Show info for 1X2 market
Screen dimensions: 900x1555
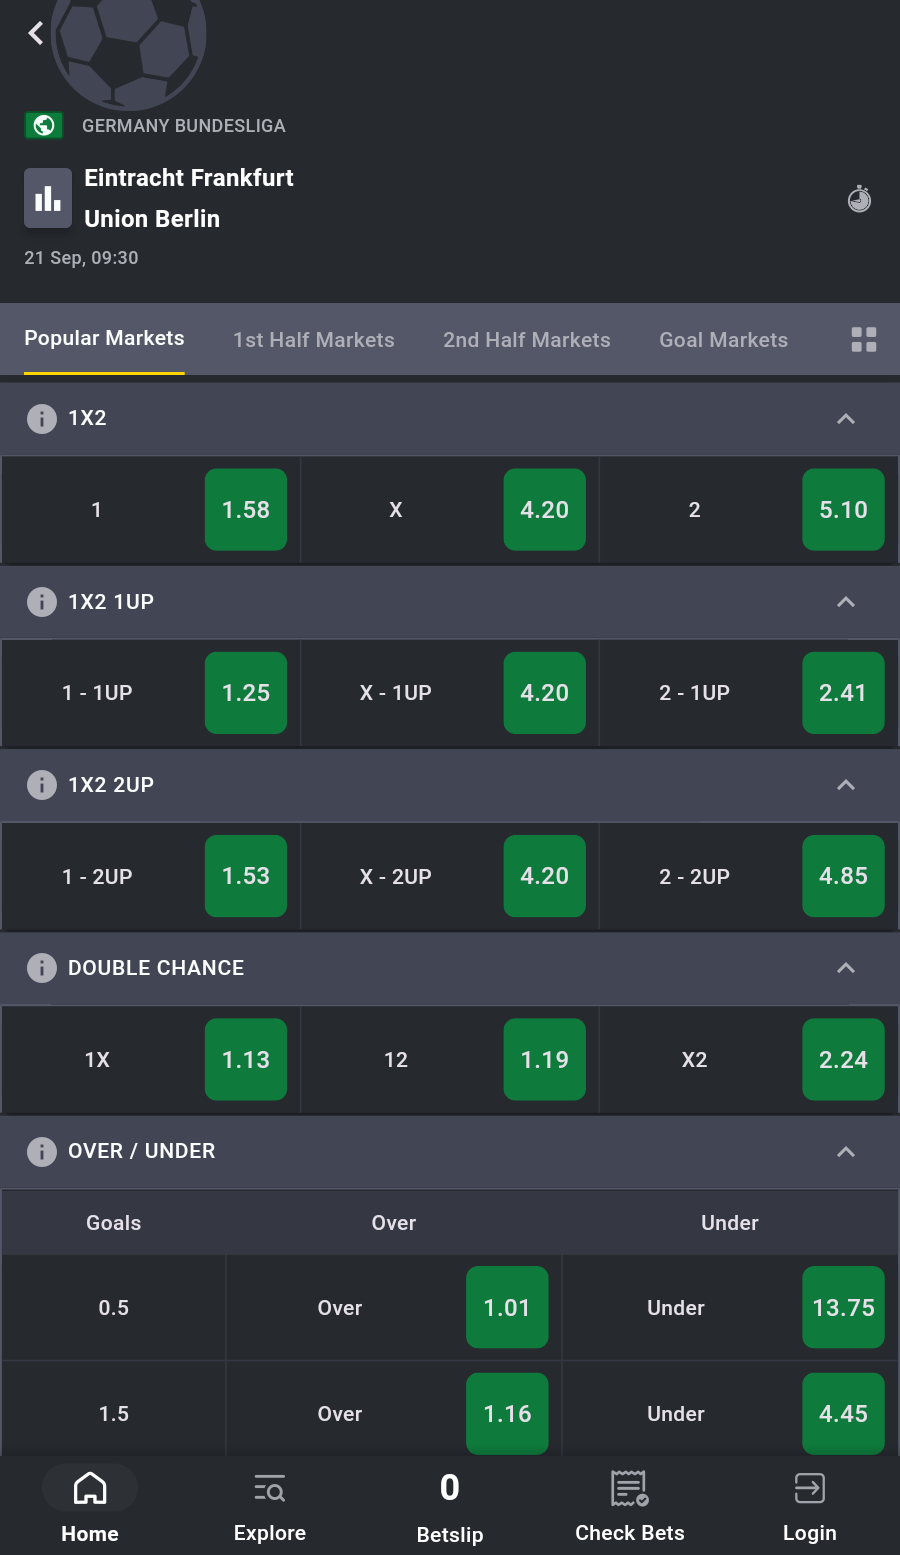click(41, 419)
